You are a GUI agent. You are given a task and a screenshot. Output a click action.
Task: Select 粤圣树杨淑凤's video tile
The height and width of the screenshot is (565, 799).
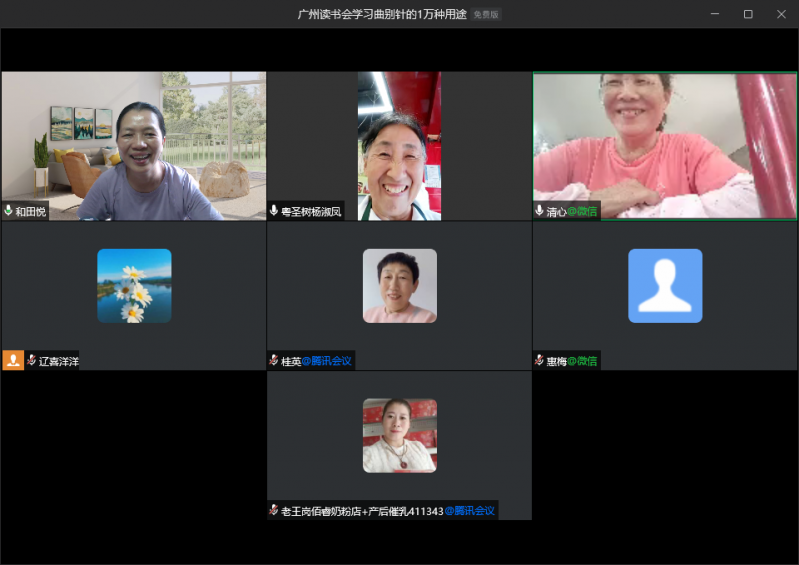click(x=399, y=140)
